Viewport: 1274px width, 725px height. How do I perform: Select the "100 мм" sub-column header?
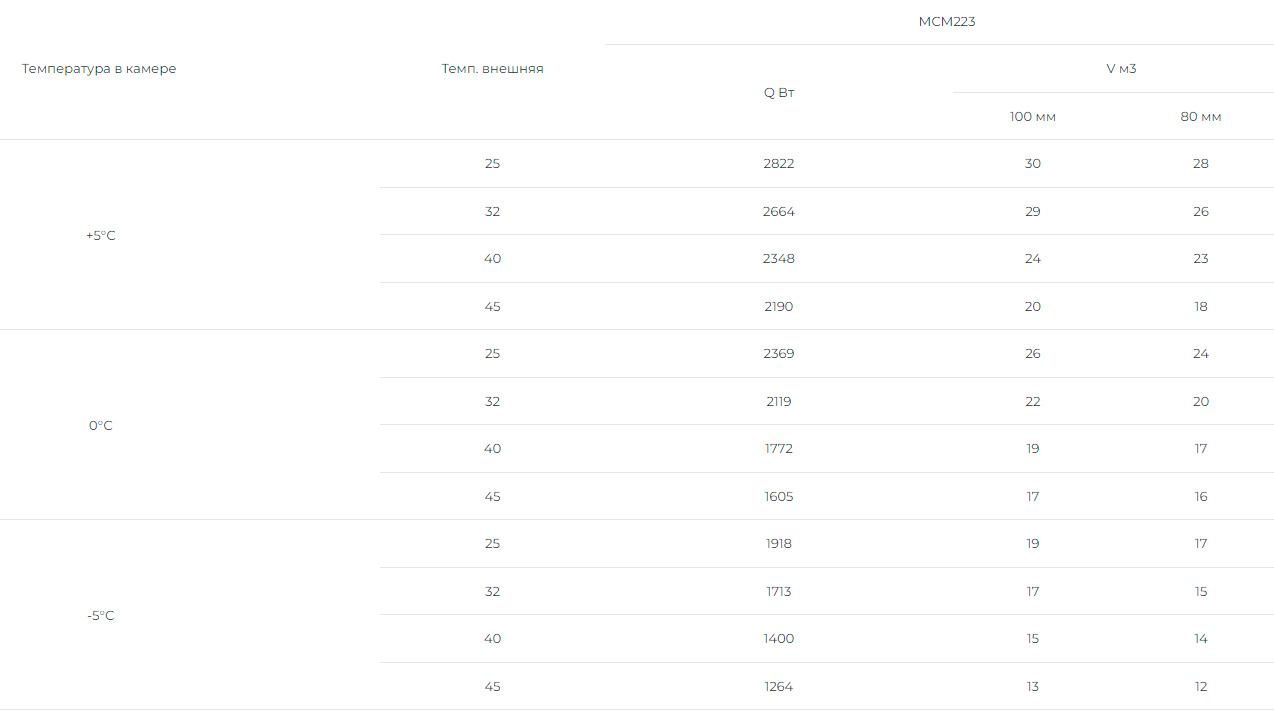point(1032,117)
